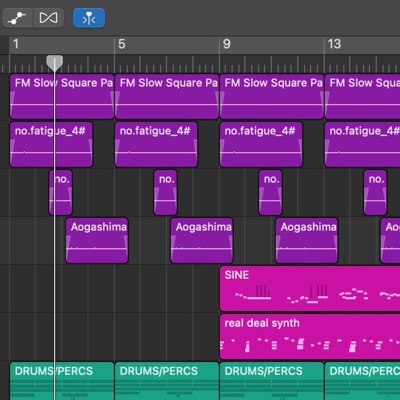This screenshot has height=400, width=400.
Task: Select the DRUMS/PERC region at bar 13
Action: (x=363, y=381)
